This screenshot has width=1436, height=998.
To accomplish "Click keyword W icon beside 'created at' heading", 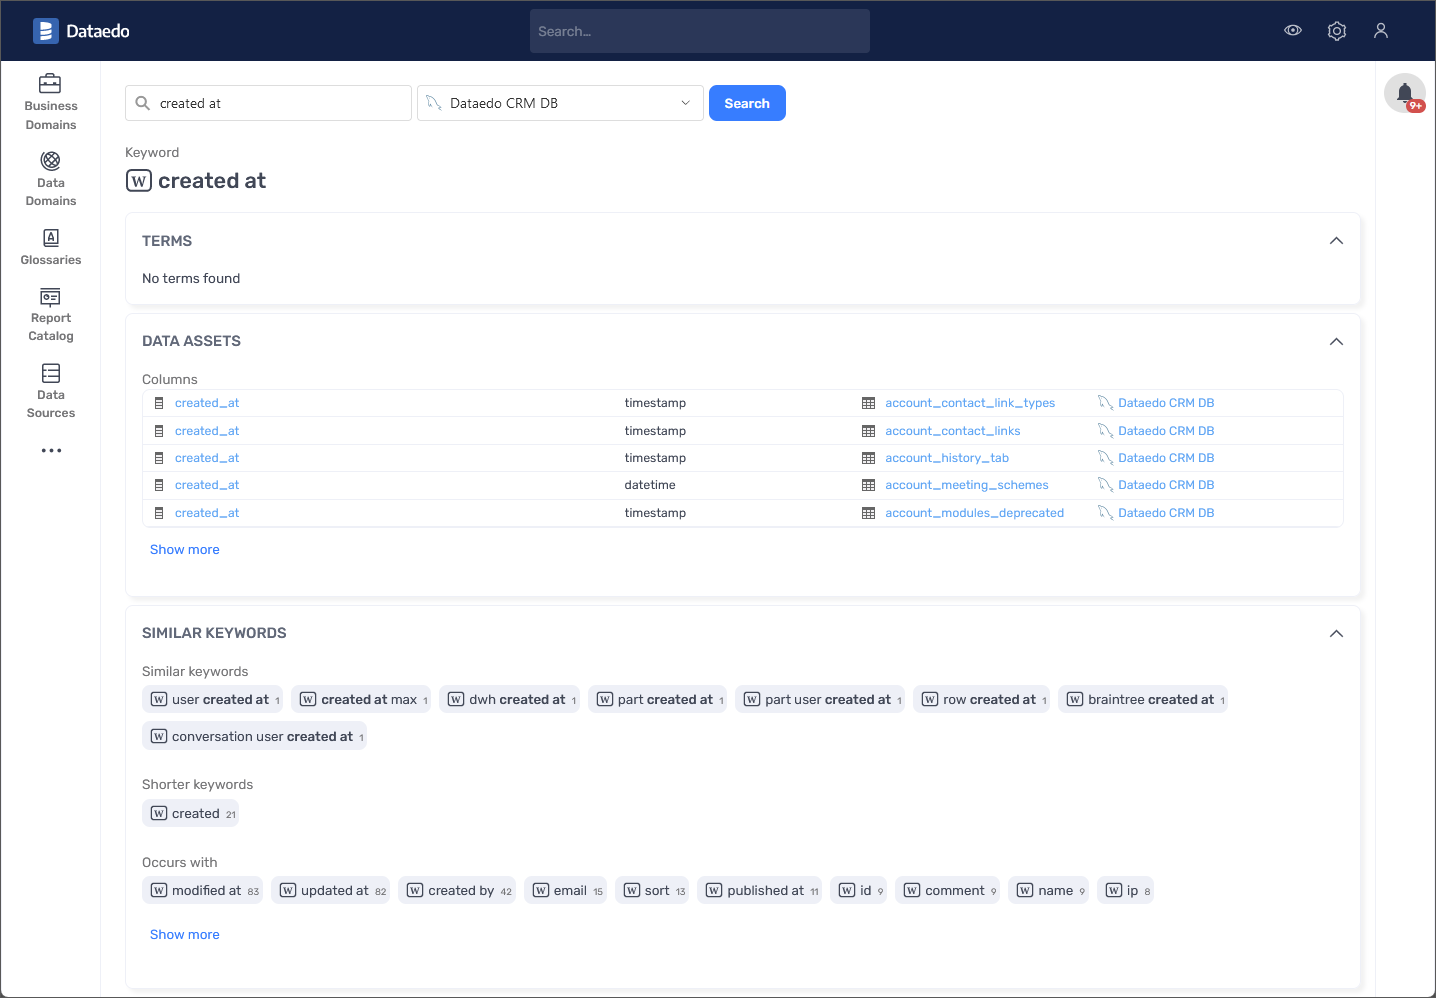I will coord(139,181).
